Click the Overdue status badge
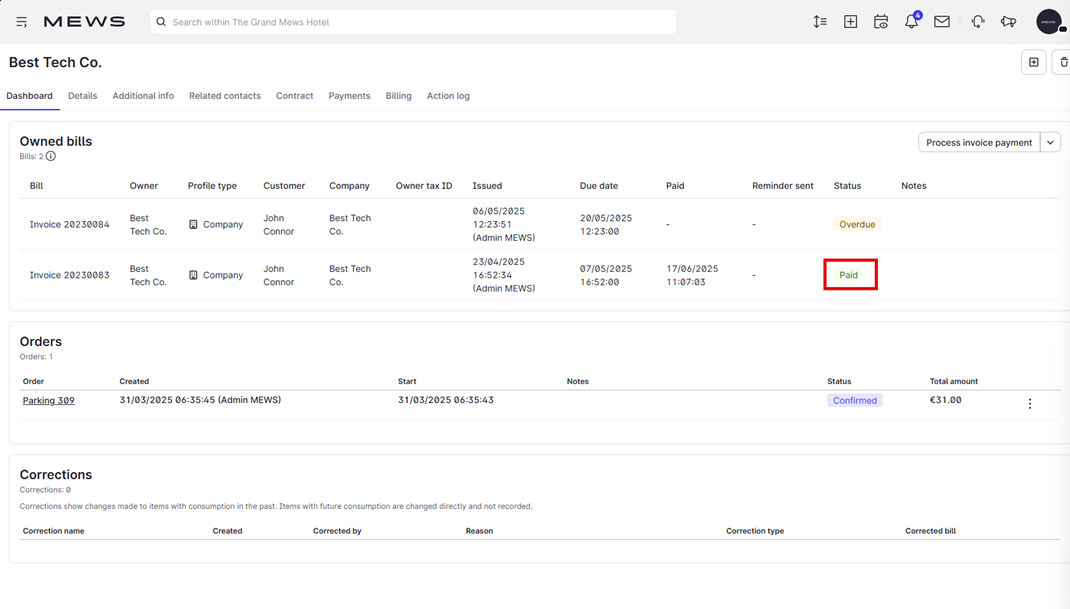This screenshot has height=609, width=1070. pyautogui.click(x=857, y=225)
